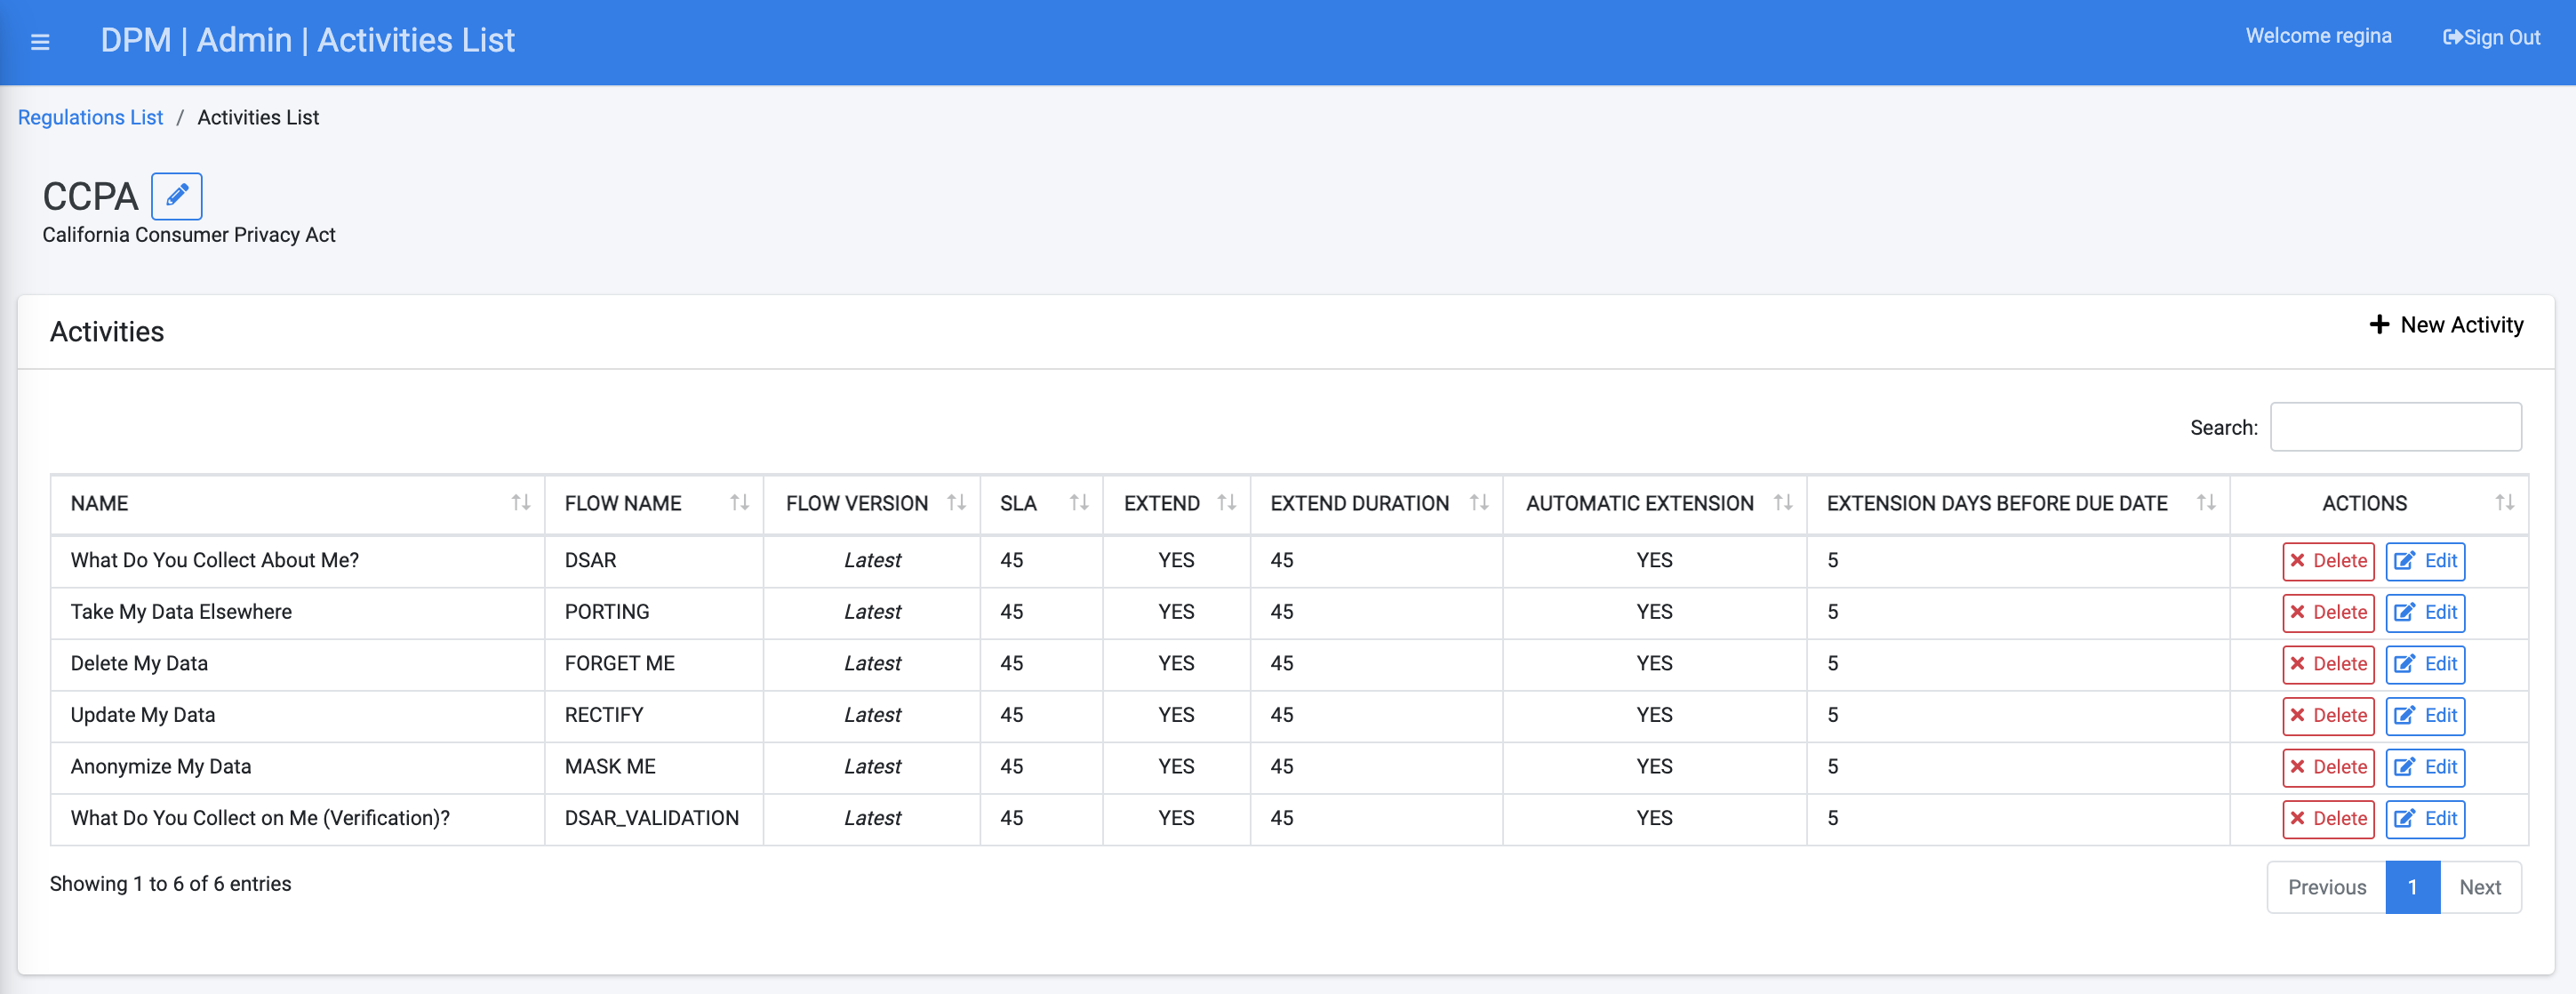Sort by SLA column arrows
This screenshot has width=2576, height=994.
(x=1079, y=503)
